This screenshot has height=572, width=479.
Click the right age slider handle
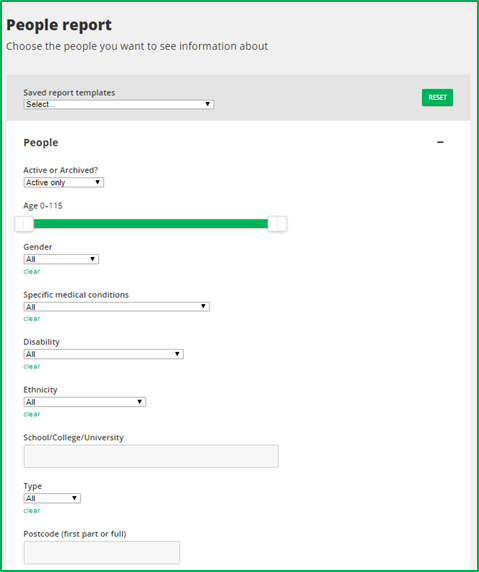[x=277, y=224]
